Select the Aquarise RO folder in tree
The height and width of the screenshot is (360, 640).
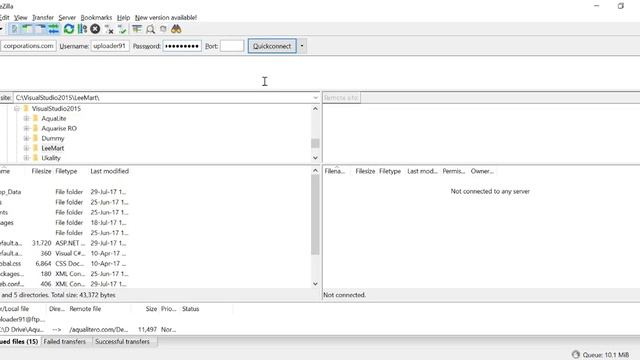[59, 128]
